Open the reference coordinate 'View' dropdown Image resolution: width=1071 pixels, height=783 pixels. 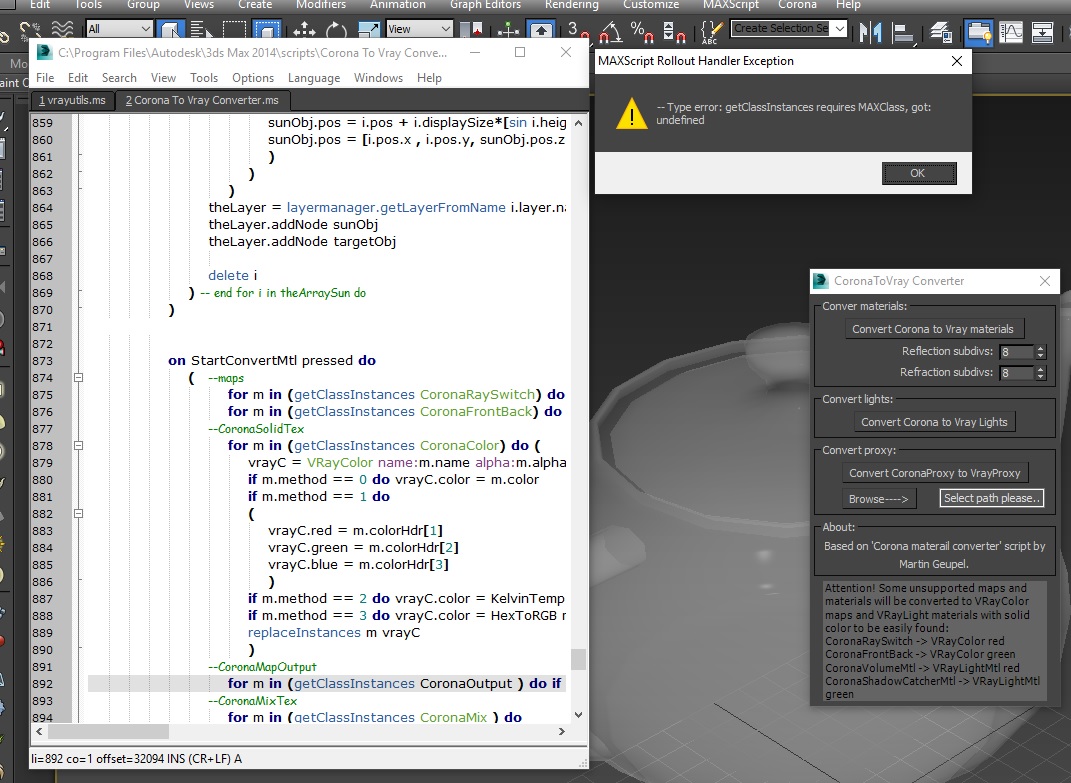click(x=419, y=29)
